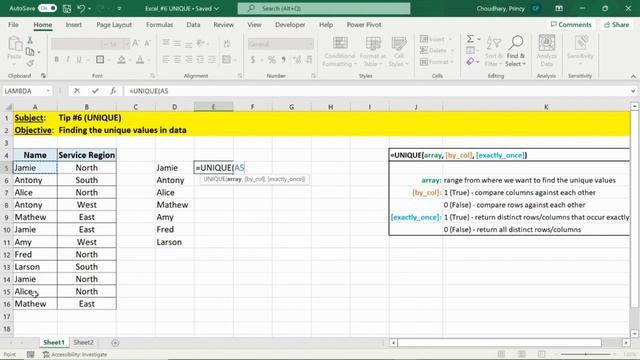The image size is (640, 360).
Task: Switch to the Data tab
Action: pyautogui.click(x=193, y=24)
